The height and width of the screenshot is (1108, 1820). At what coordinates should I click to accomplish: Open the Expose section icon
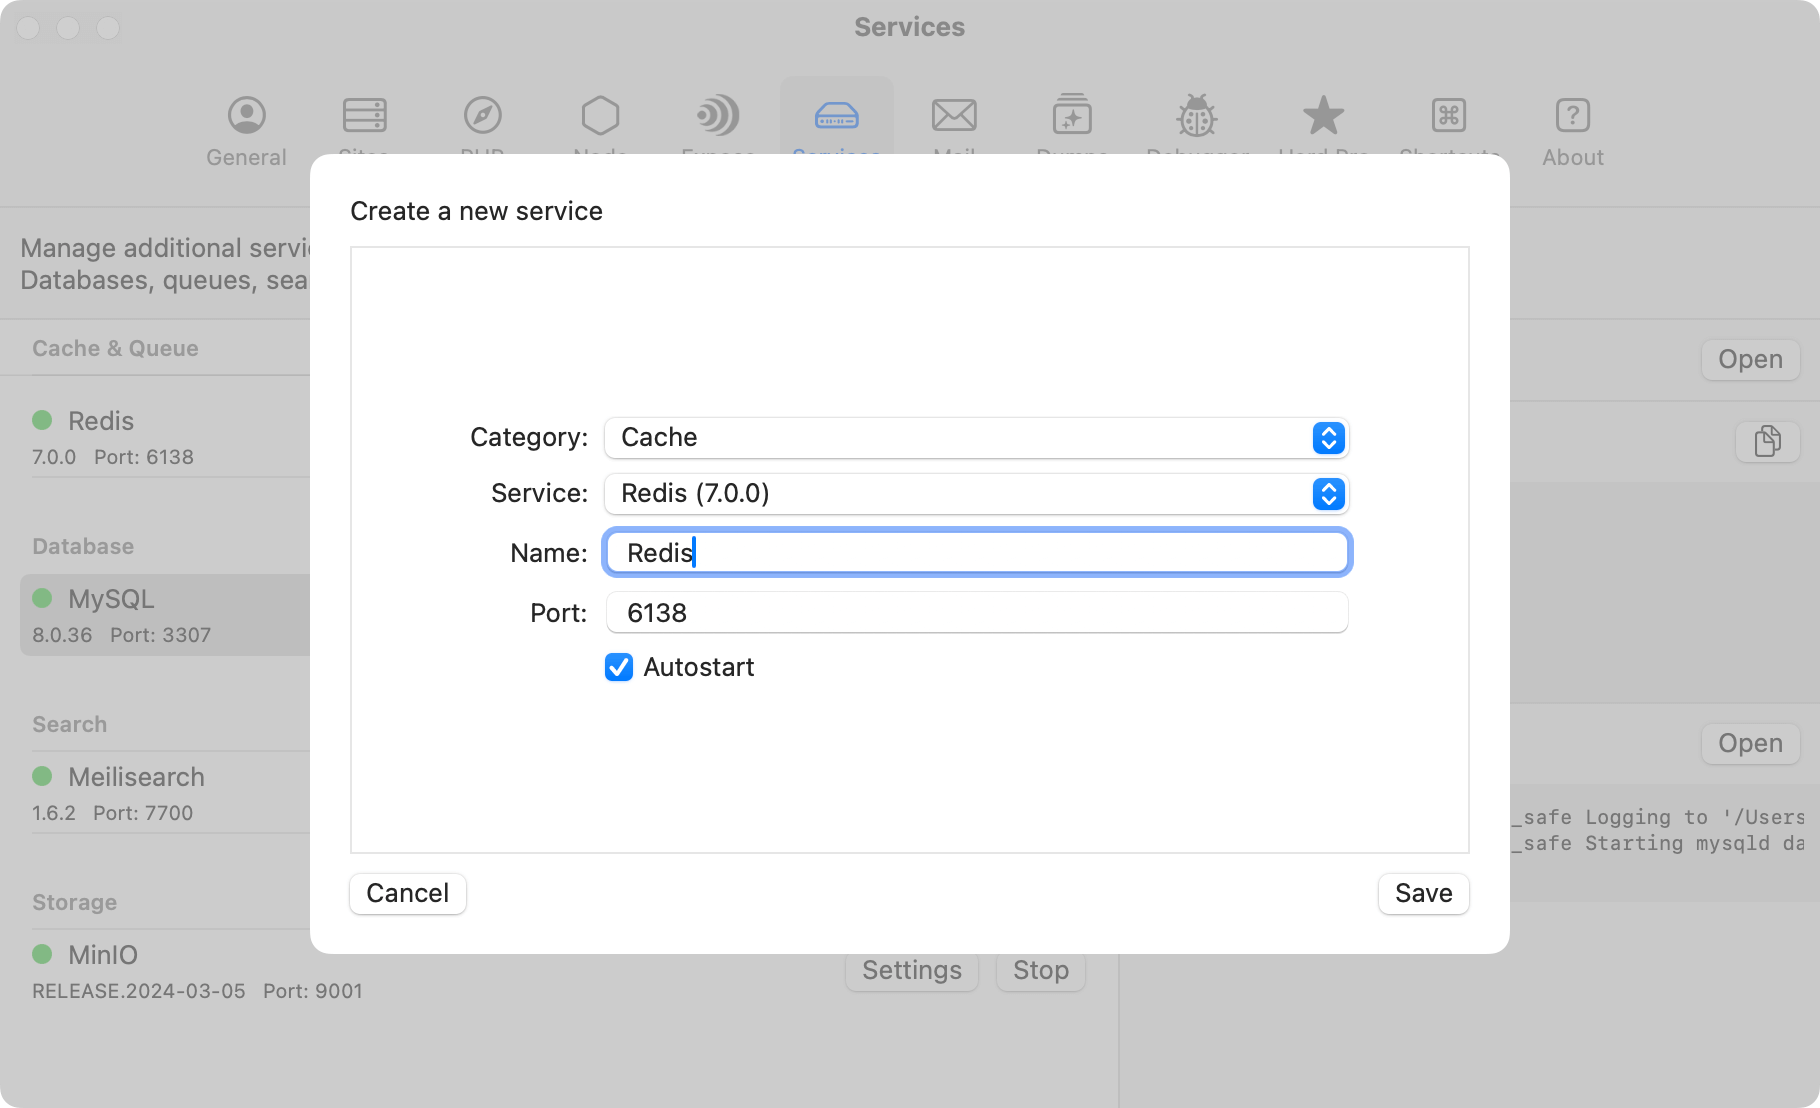coord(718,115)
